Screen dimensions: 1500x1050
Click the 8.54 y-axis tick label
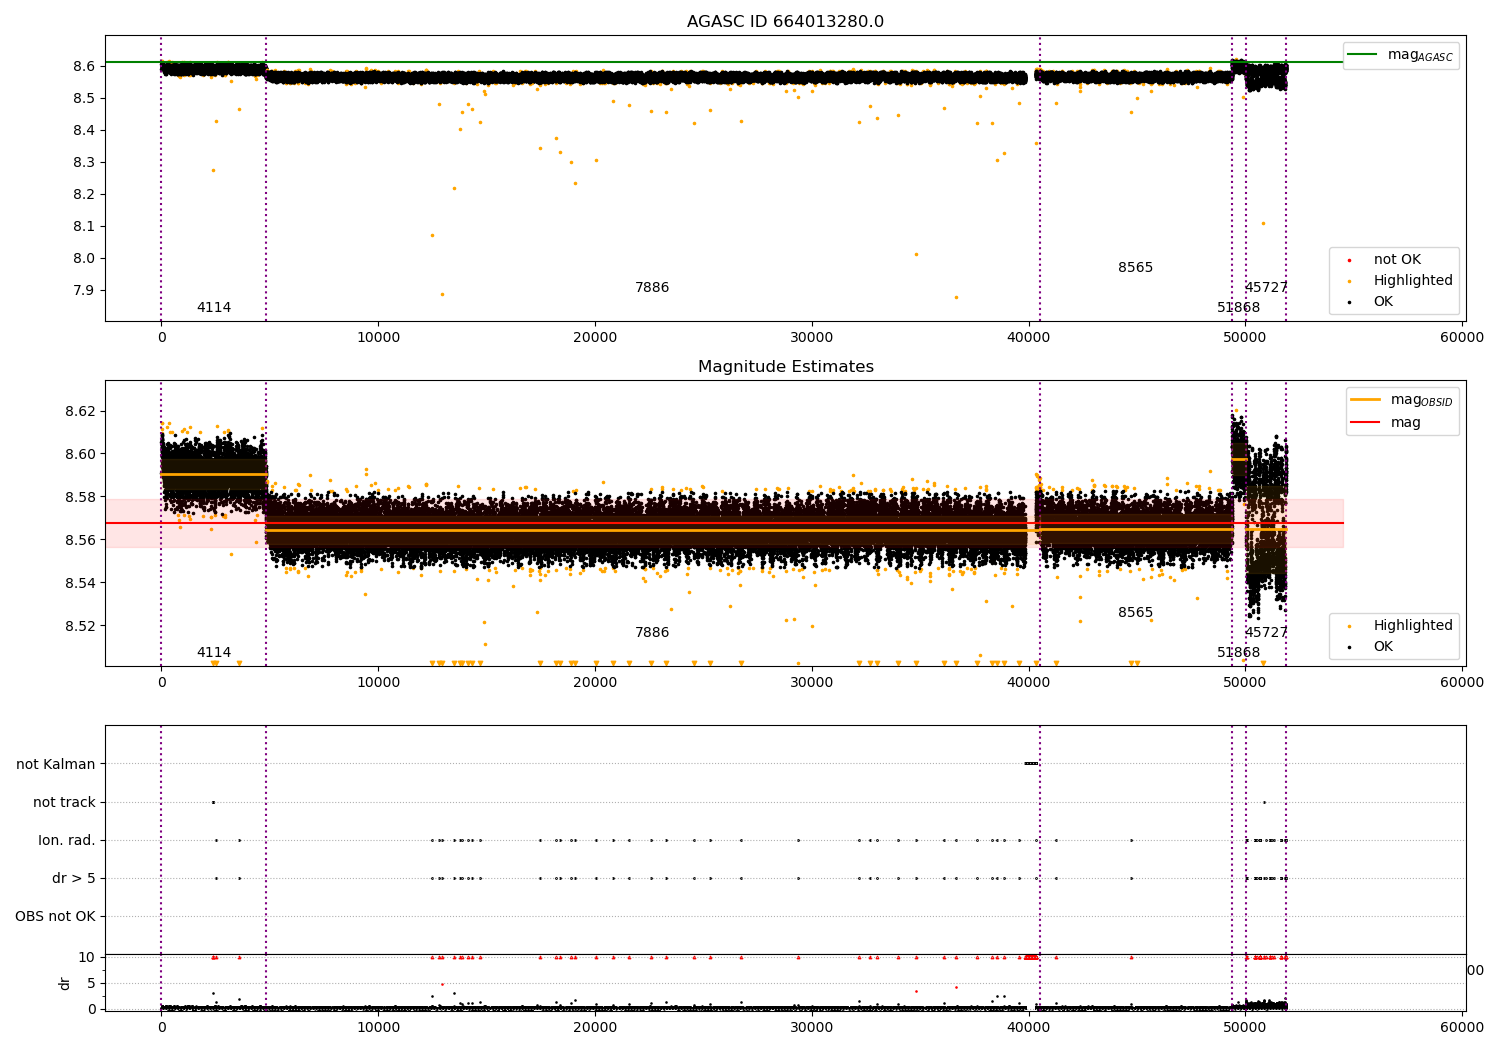click(79, 583)
